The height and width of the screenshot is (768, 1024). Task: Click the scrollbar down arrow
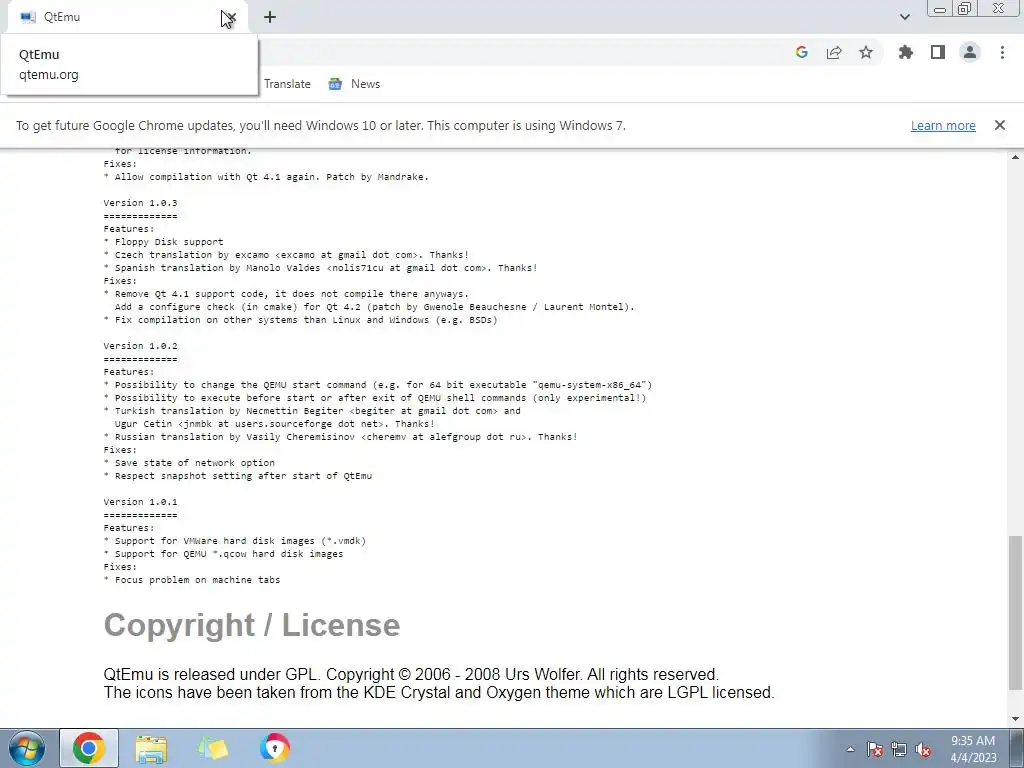(x=1016, y=719)
